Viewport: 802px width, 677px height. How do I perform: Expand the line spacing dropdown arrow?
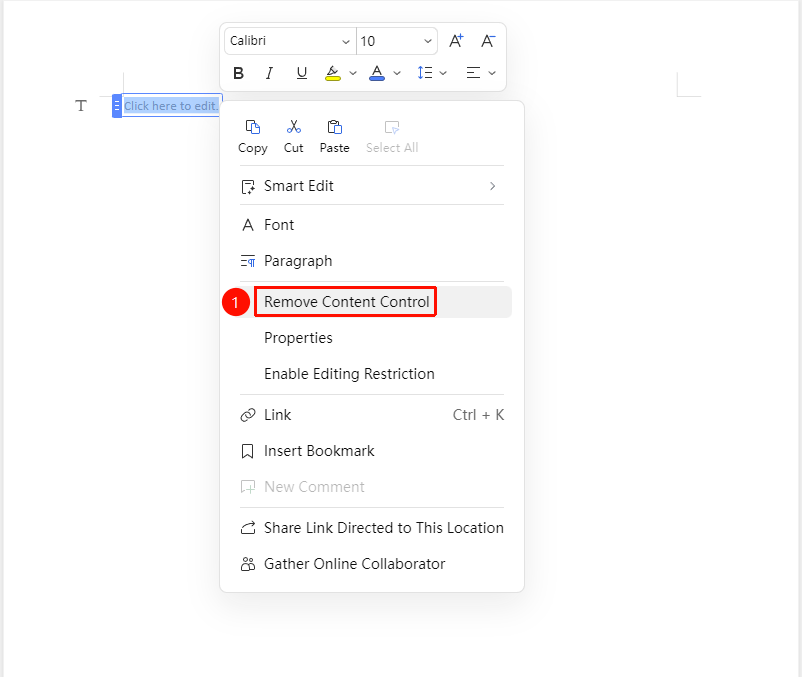click(443, 73)
